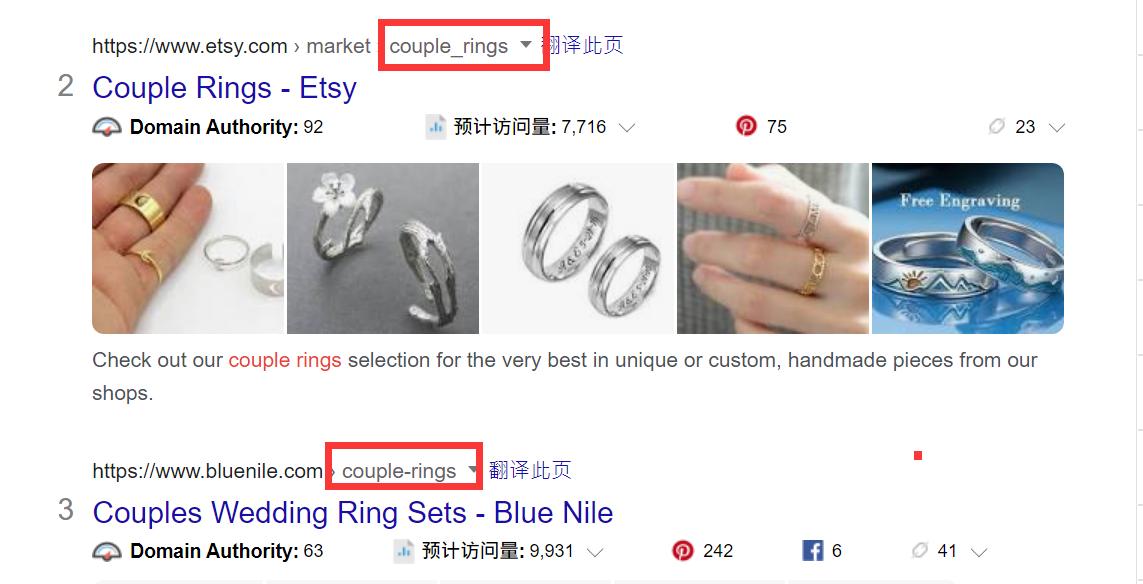The height and width of the screenshot is (584, 1143).
Task: Click the Pinterest icon showing 75
Action: tap(746, 126)
